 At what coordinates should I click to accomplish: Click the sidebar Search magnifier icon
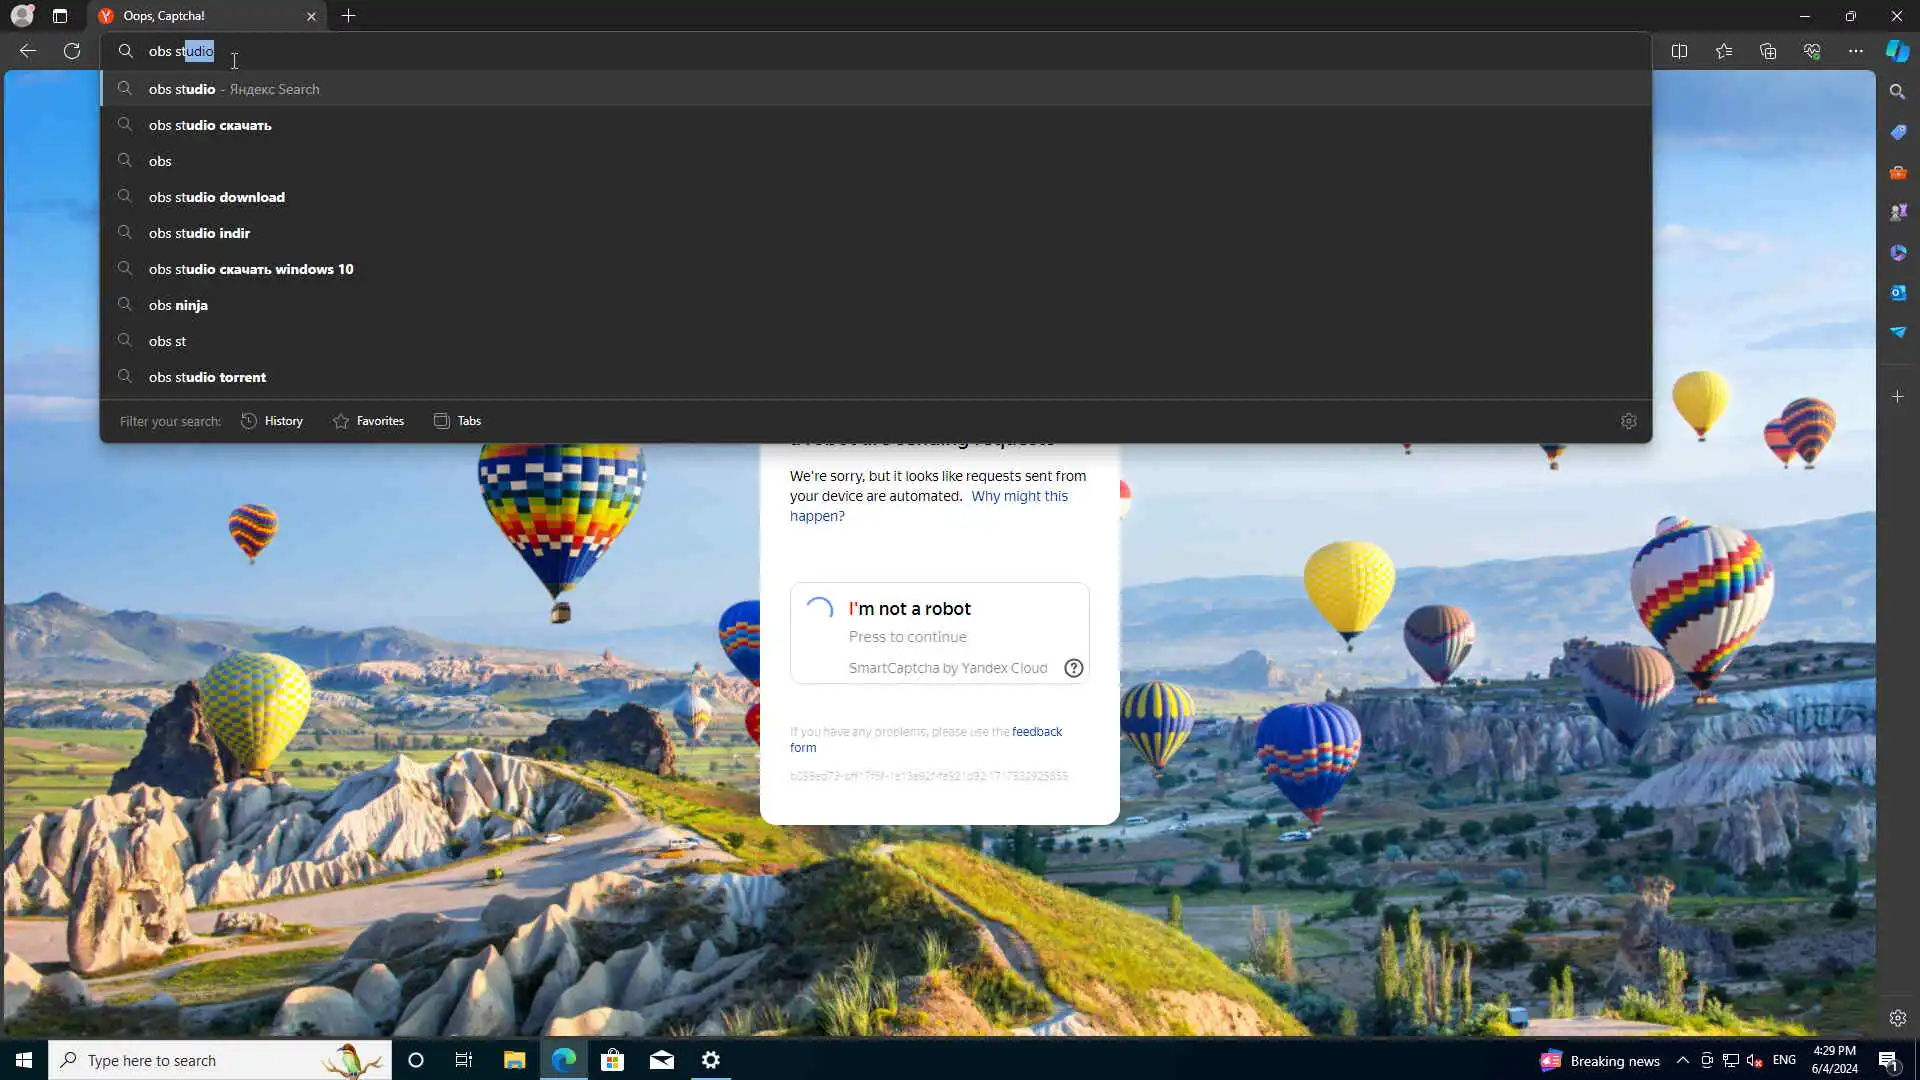(x=1897, y=92)
